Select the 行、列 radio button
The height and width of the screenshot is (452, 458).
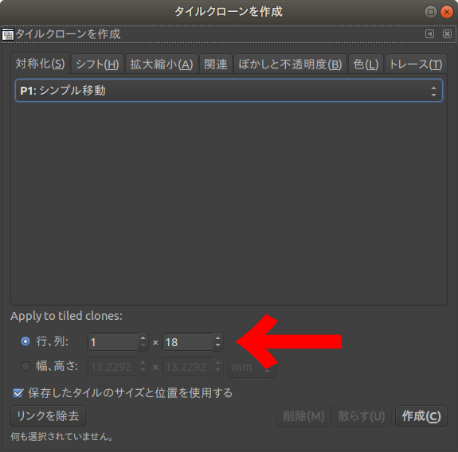(x=25, y=342)
